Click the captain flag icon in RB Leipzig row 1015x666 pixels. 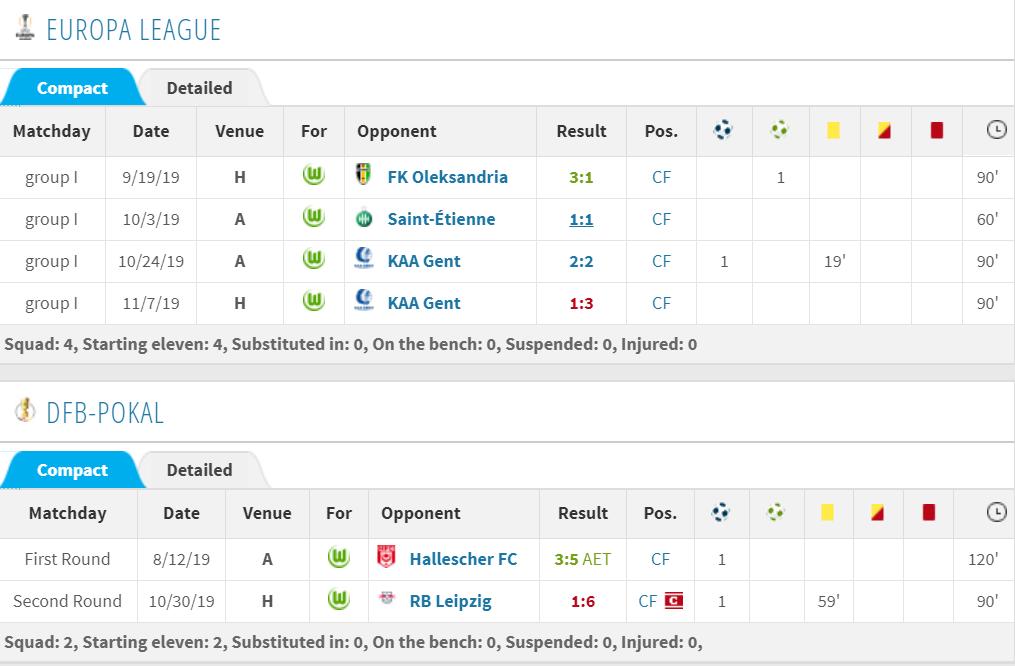point(674,601)
